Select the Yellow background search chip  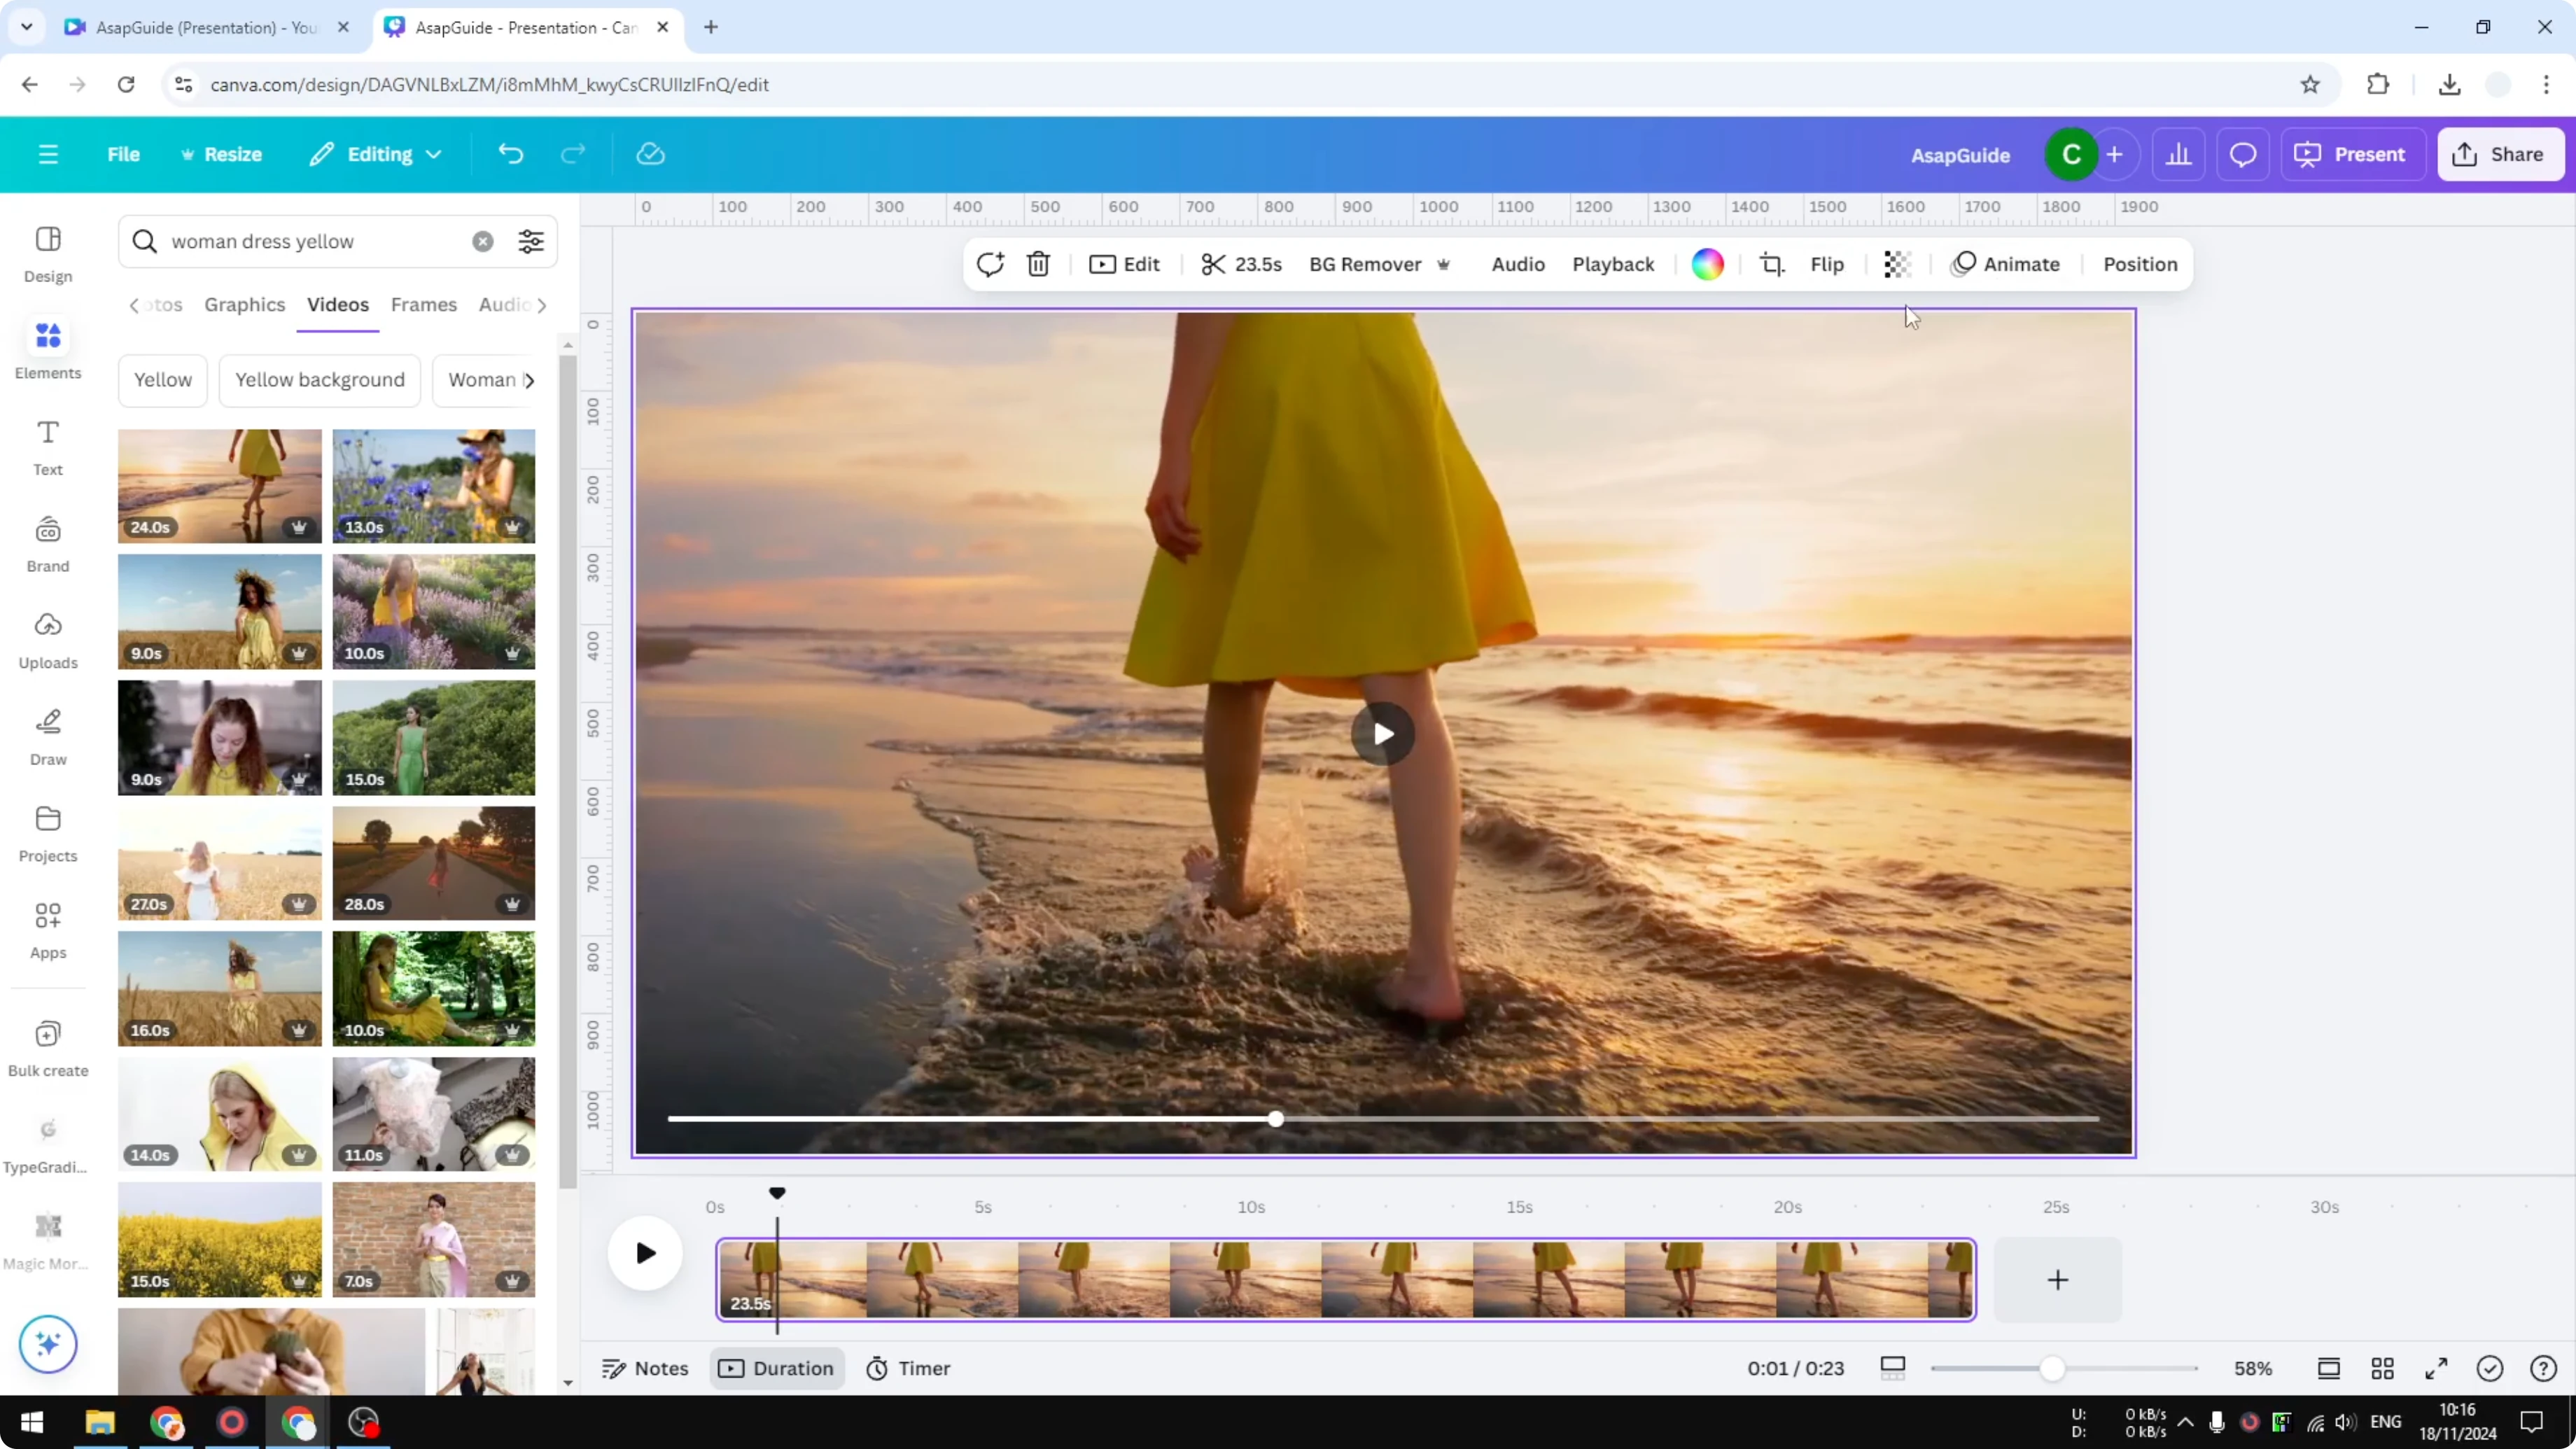[x=319, y=380]
